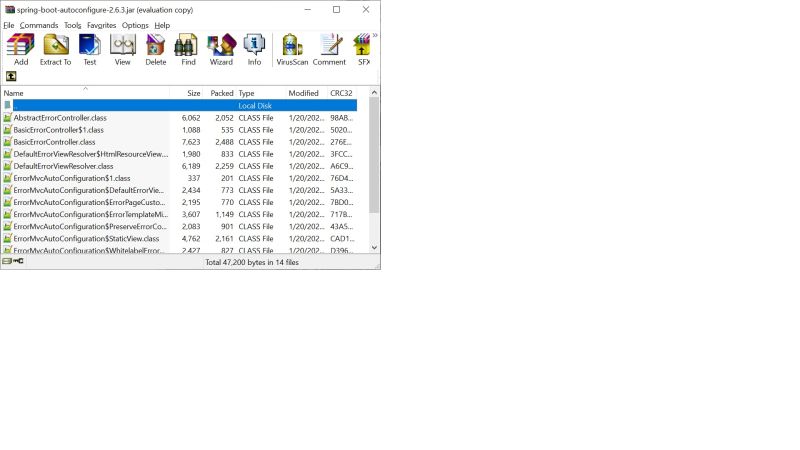Screen dimensions: 800x450
Task: Start the VirusScan tool
Action: pos(292,49)
